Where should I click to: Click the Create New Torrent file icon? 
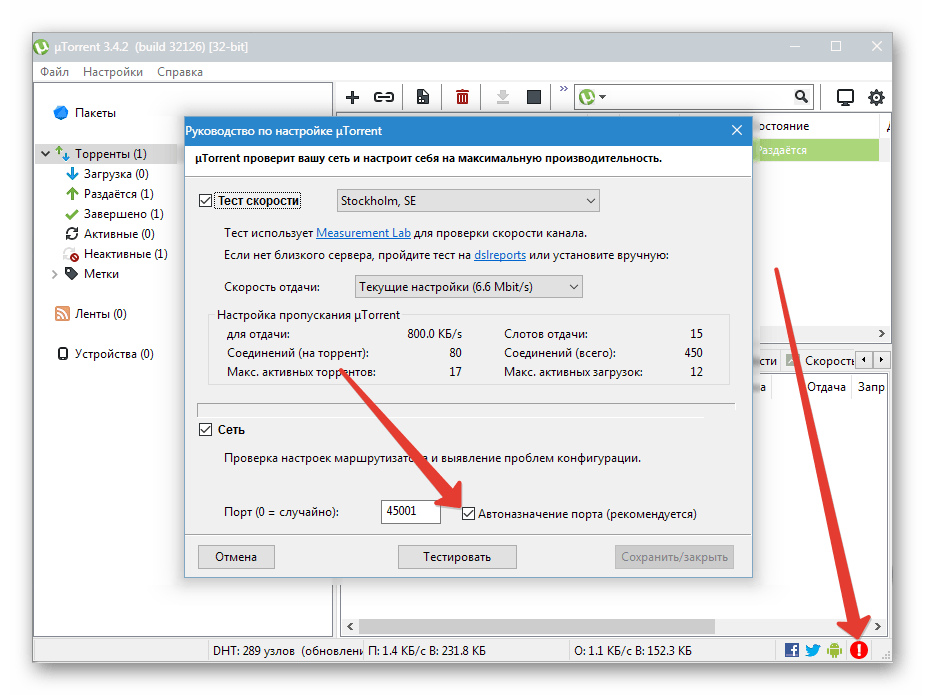coord(423,97)
